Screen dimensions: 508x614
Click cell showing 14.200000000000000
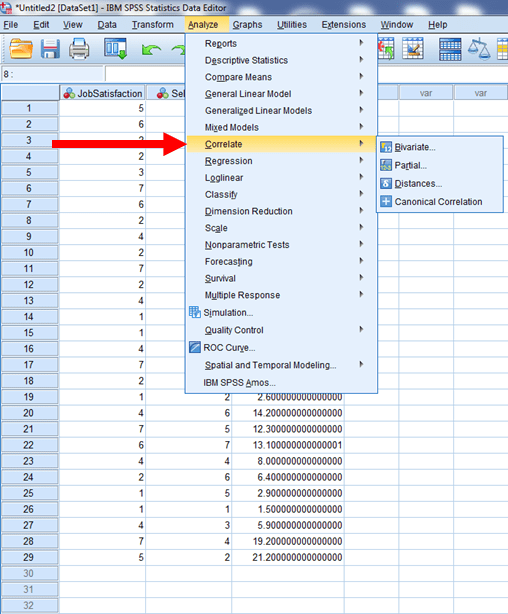point(288,413)
